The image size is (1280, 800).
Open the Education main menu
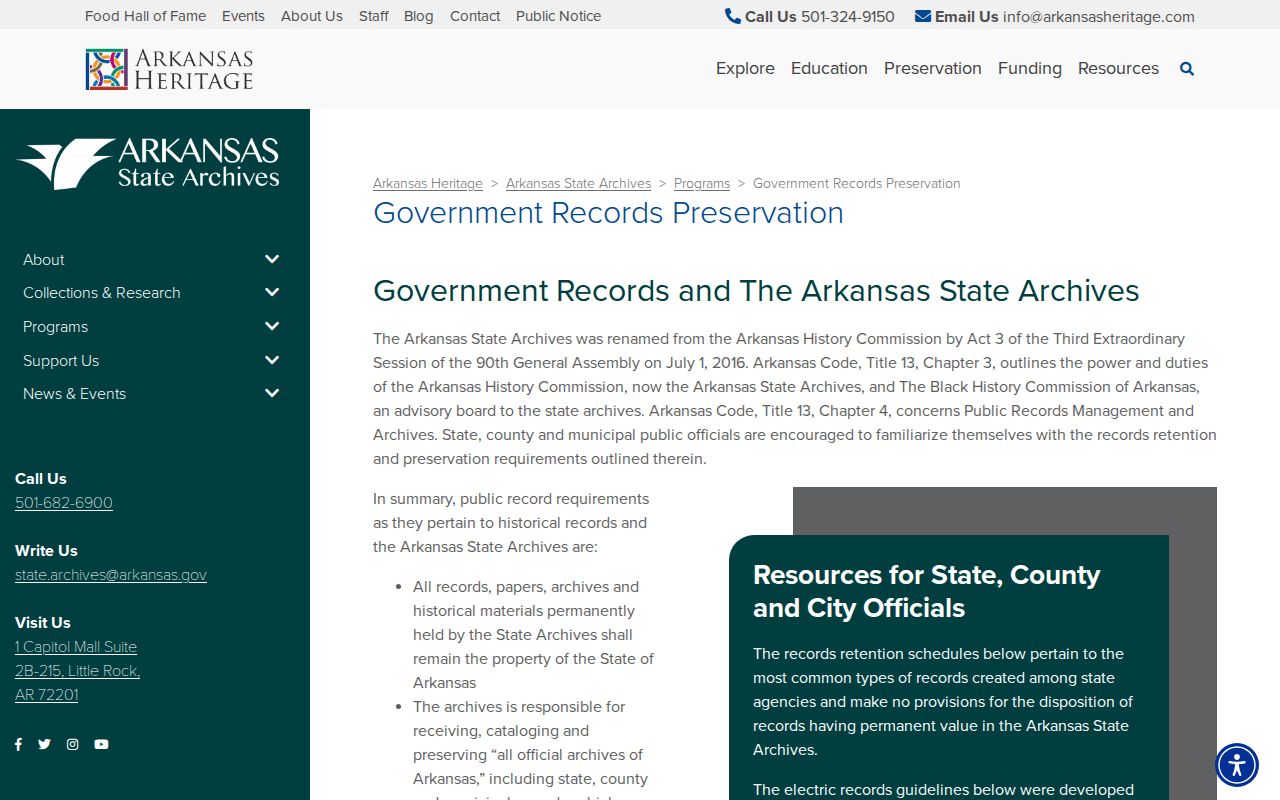(x=829, y=68)
